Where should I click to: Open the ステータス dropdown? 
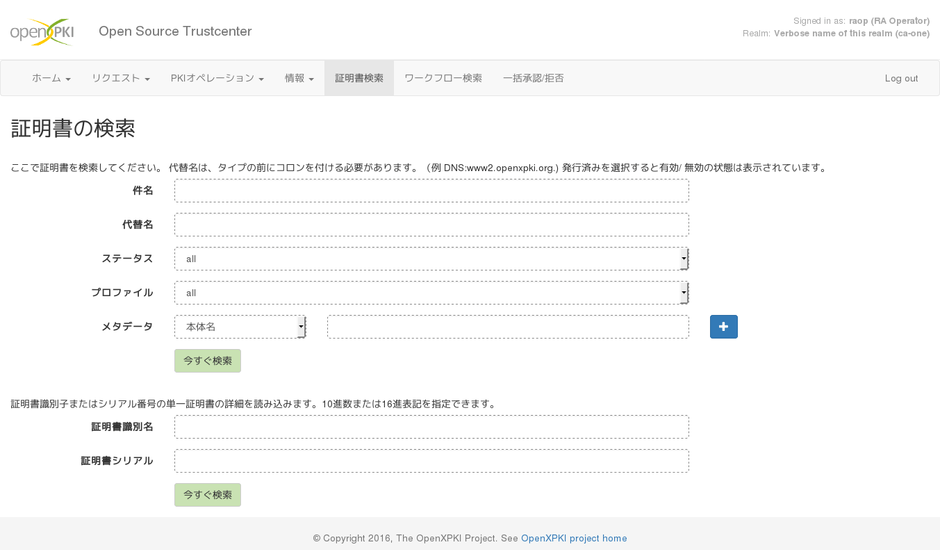point(431,259)
